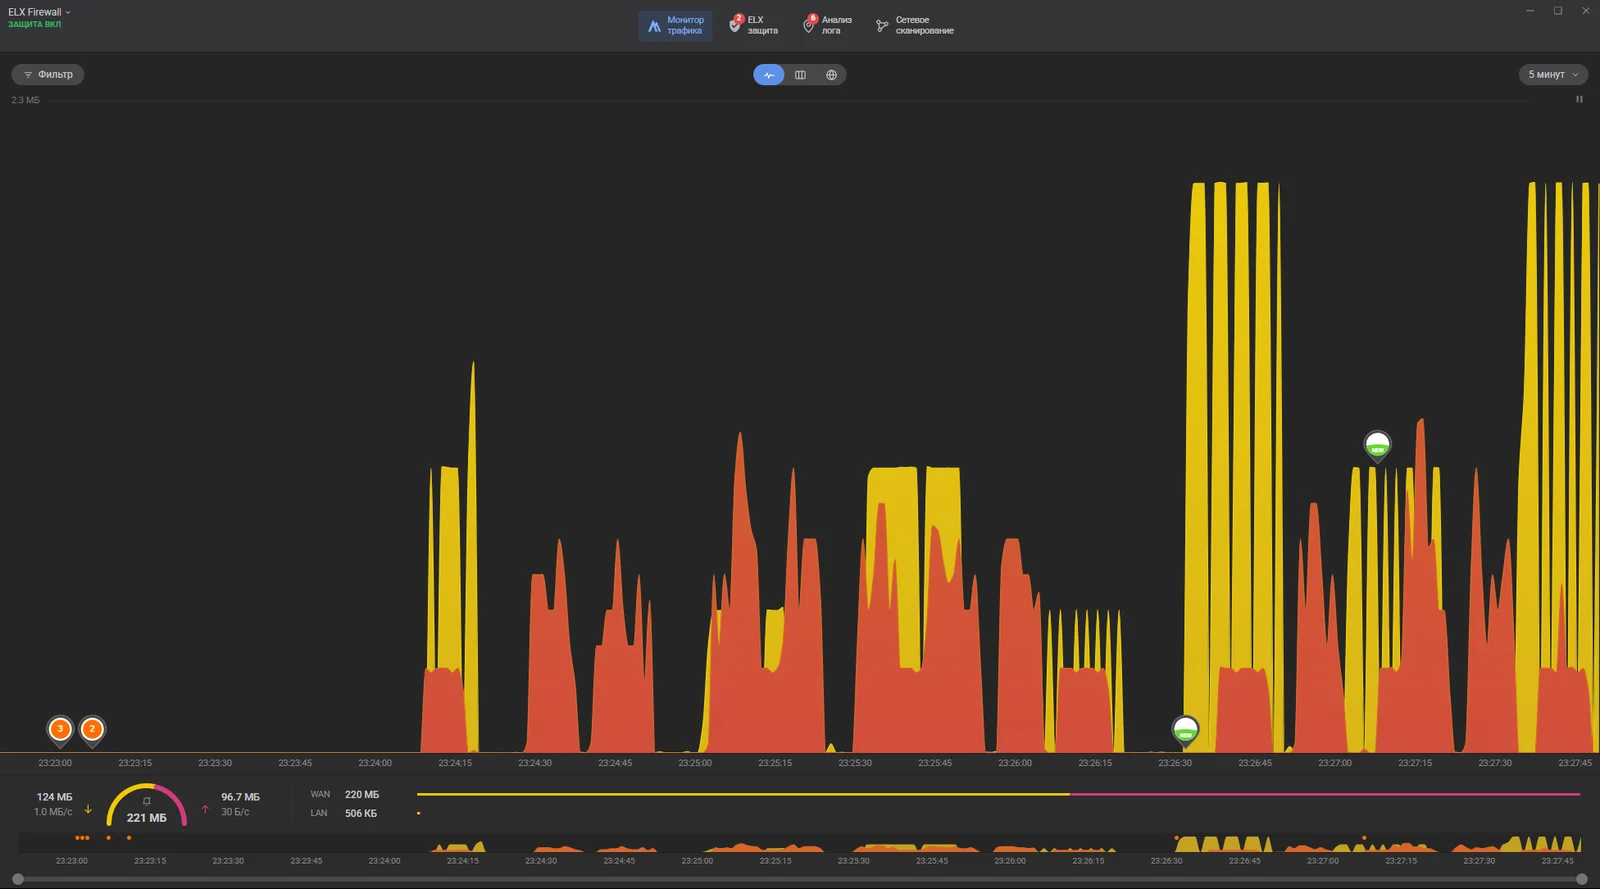
Task: Click the left handle of the timeline slider
Action: [18, 879]
